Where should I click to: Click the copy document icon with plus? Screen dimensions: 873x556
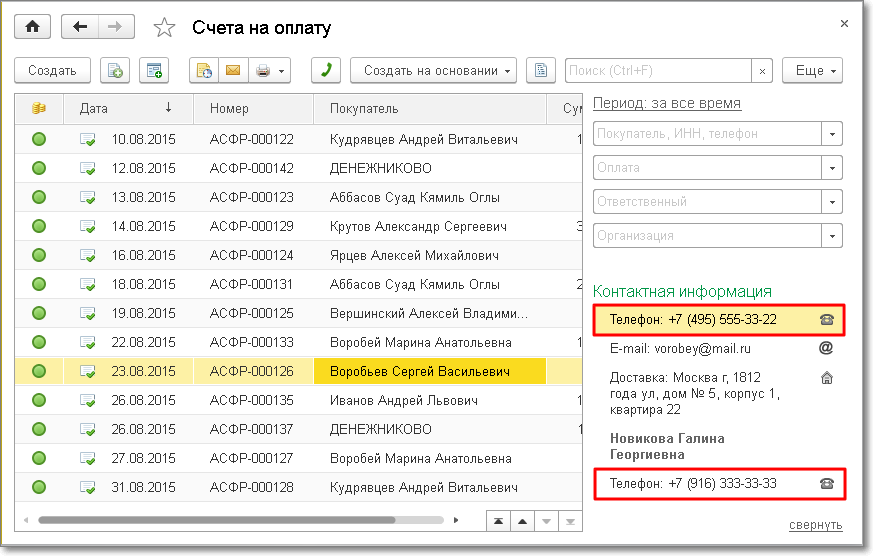pyautogui.click(x=115, y=71)
